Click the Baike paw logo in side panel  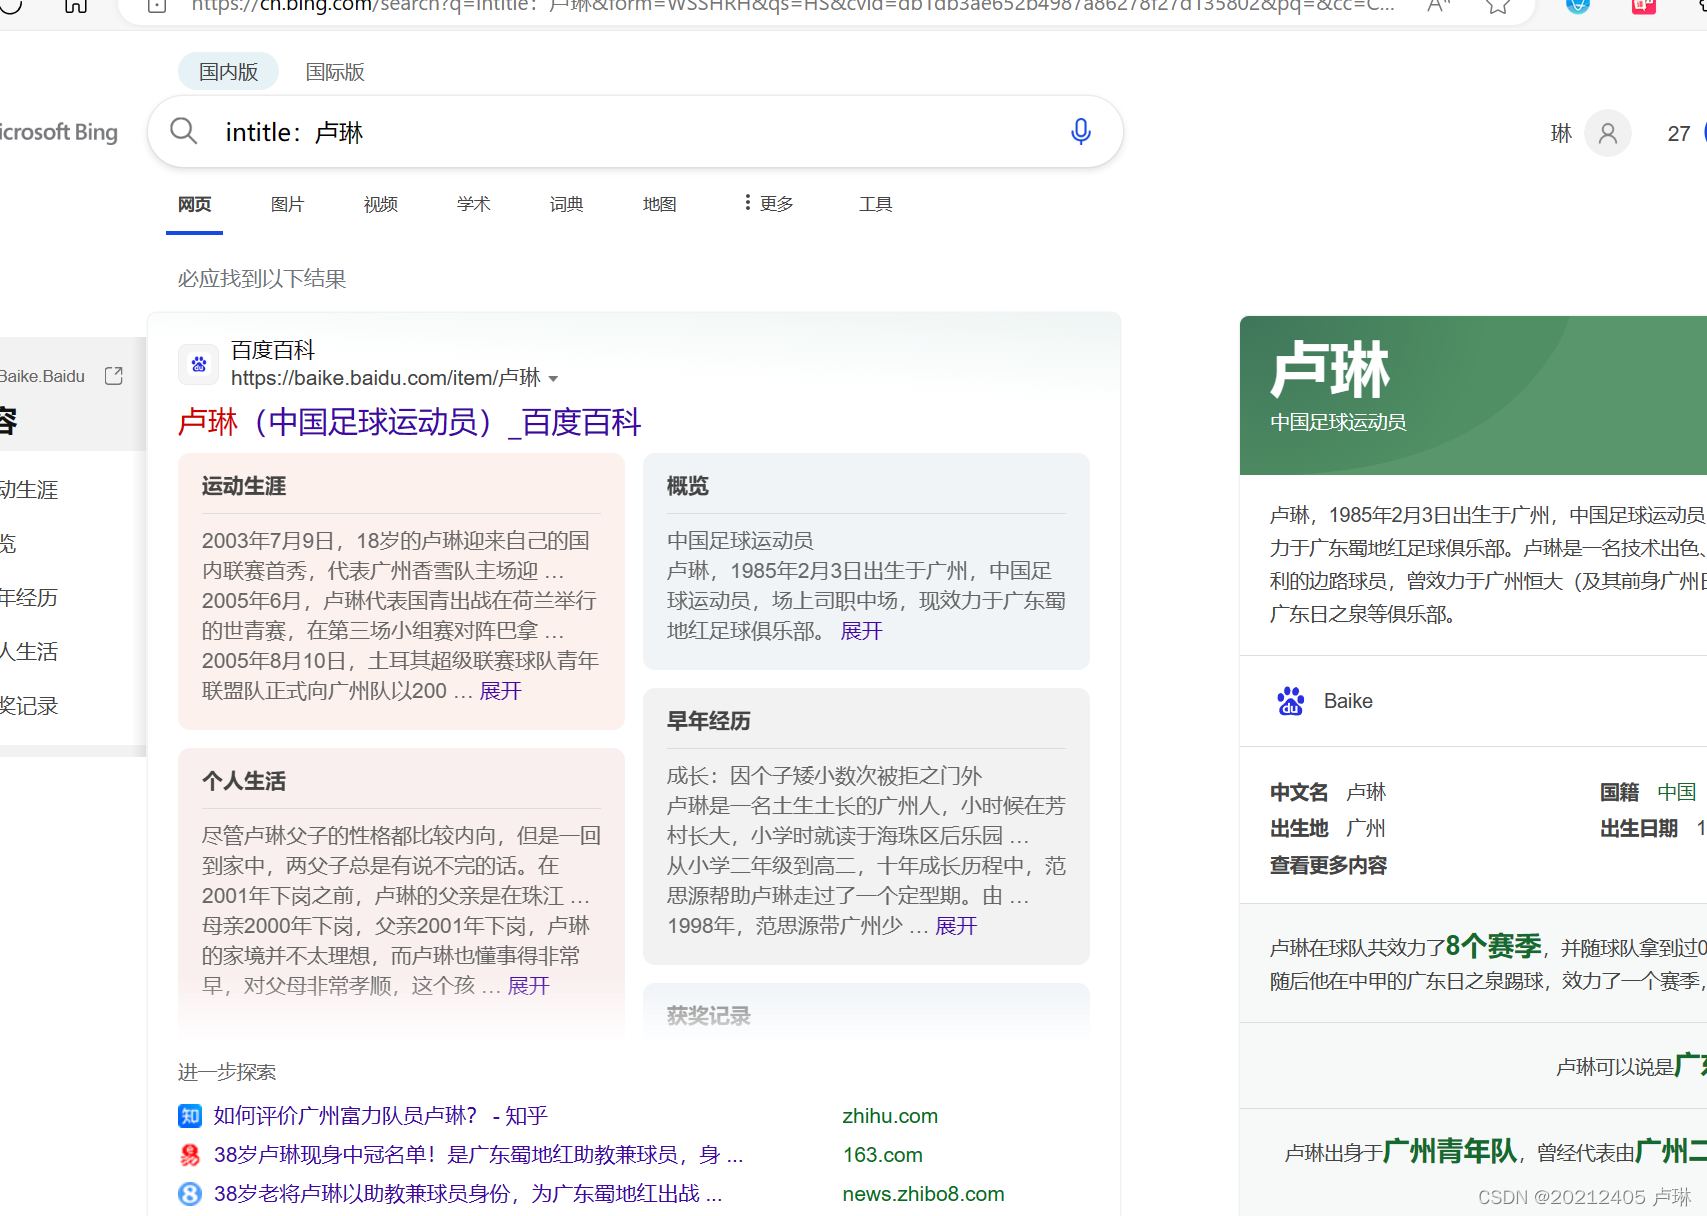[1291, 701]
